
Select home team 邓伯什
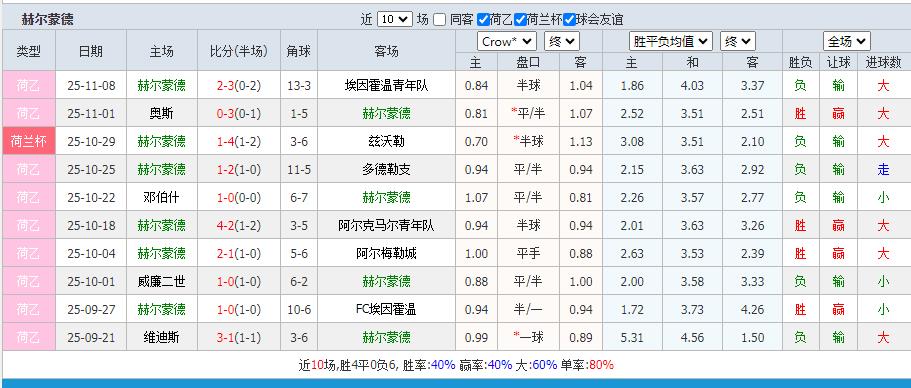point(162,197)
